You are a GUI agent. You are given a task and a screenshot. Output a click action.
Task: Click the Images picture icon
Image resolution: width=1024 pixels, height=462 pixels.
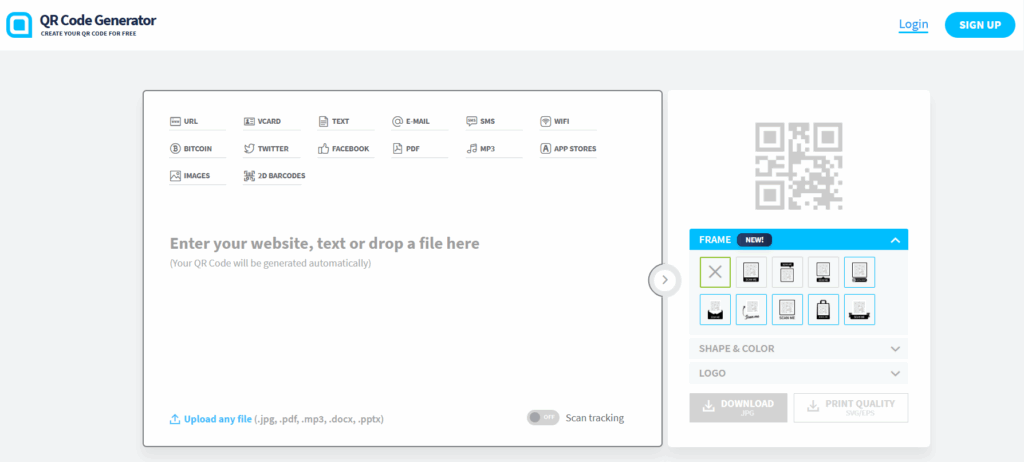tap(175, 176)
